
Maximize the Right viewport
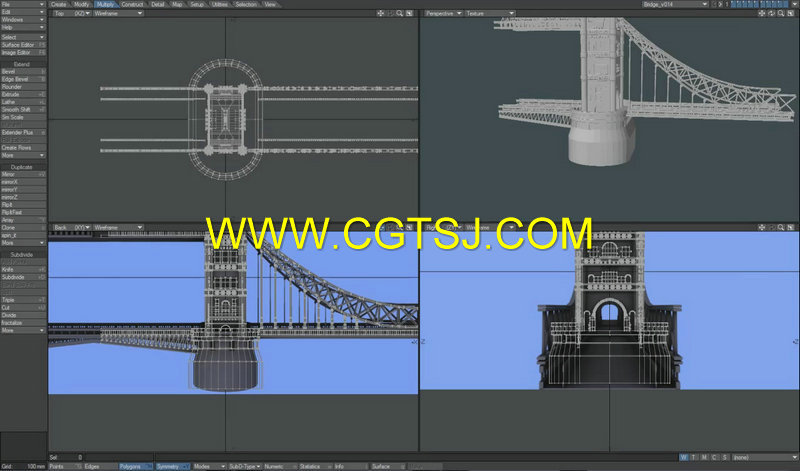click(x=790, y=228)
